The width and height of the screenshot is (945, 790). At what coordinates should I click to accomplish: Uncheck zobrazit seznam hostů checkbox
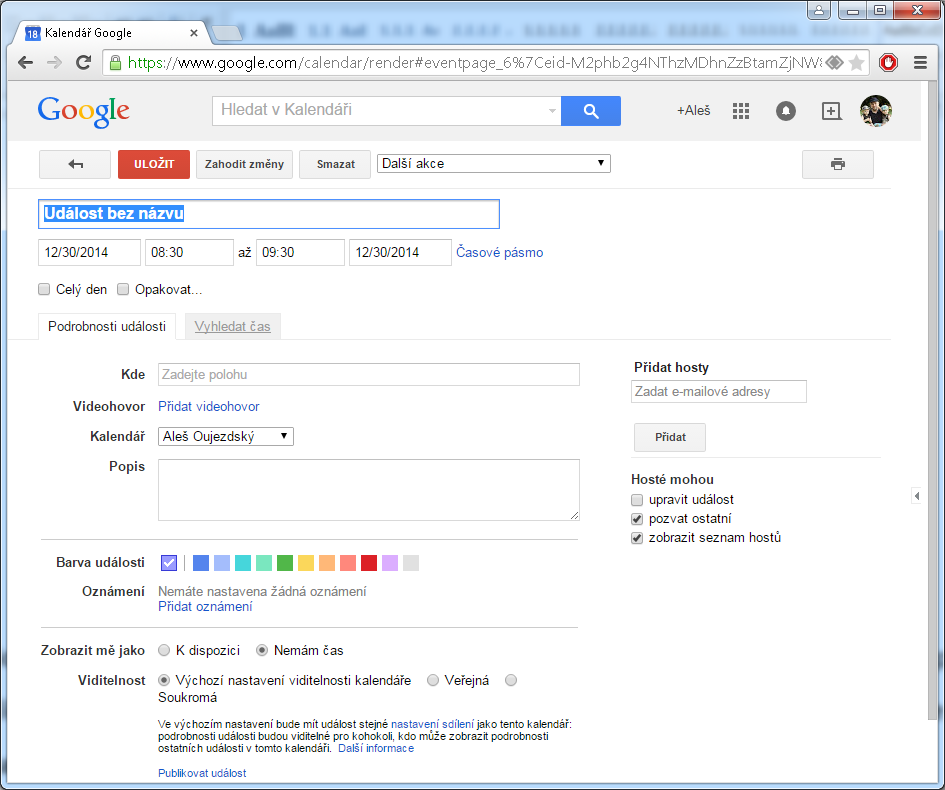tap(637, 538)
